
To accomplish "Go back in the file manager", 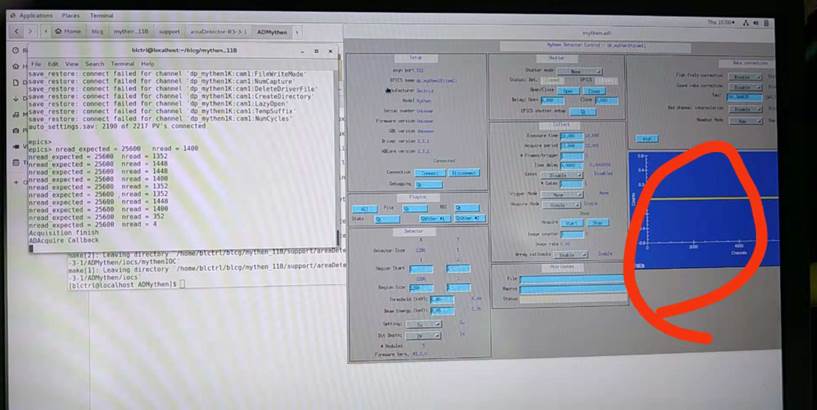I will [17, 31].
